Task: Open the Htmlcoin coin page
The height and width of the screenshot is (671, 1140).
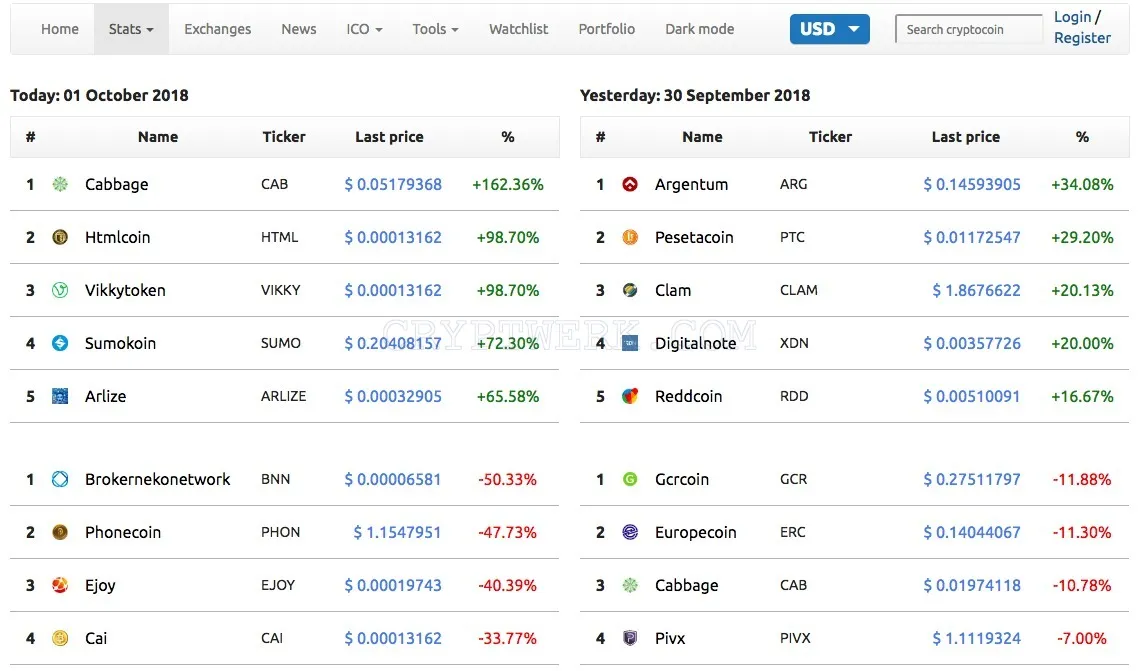Action: tap(117, 238)
